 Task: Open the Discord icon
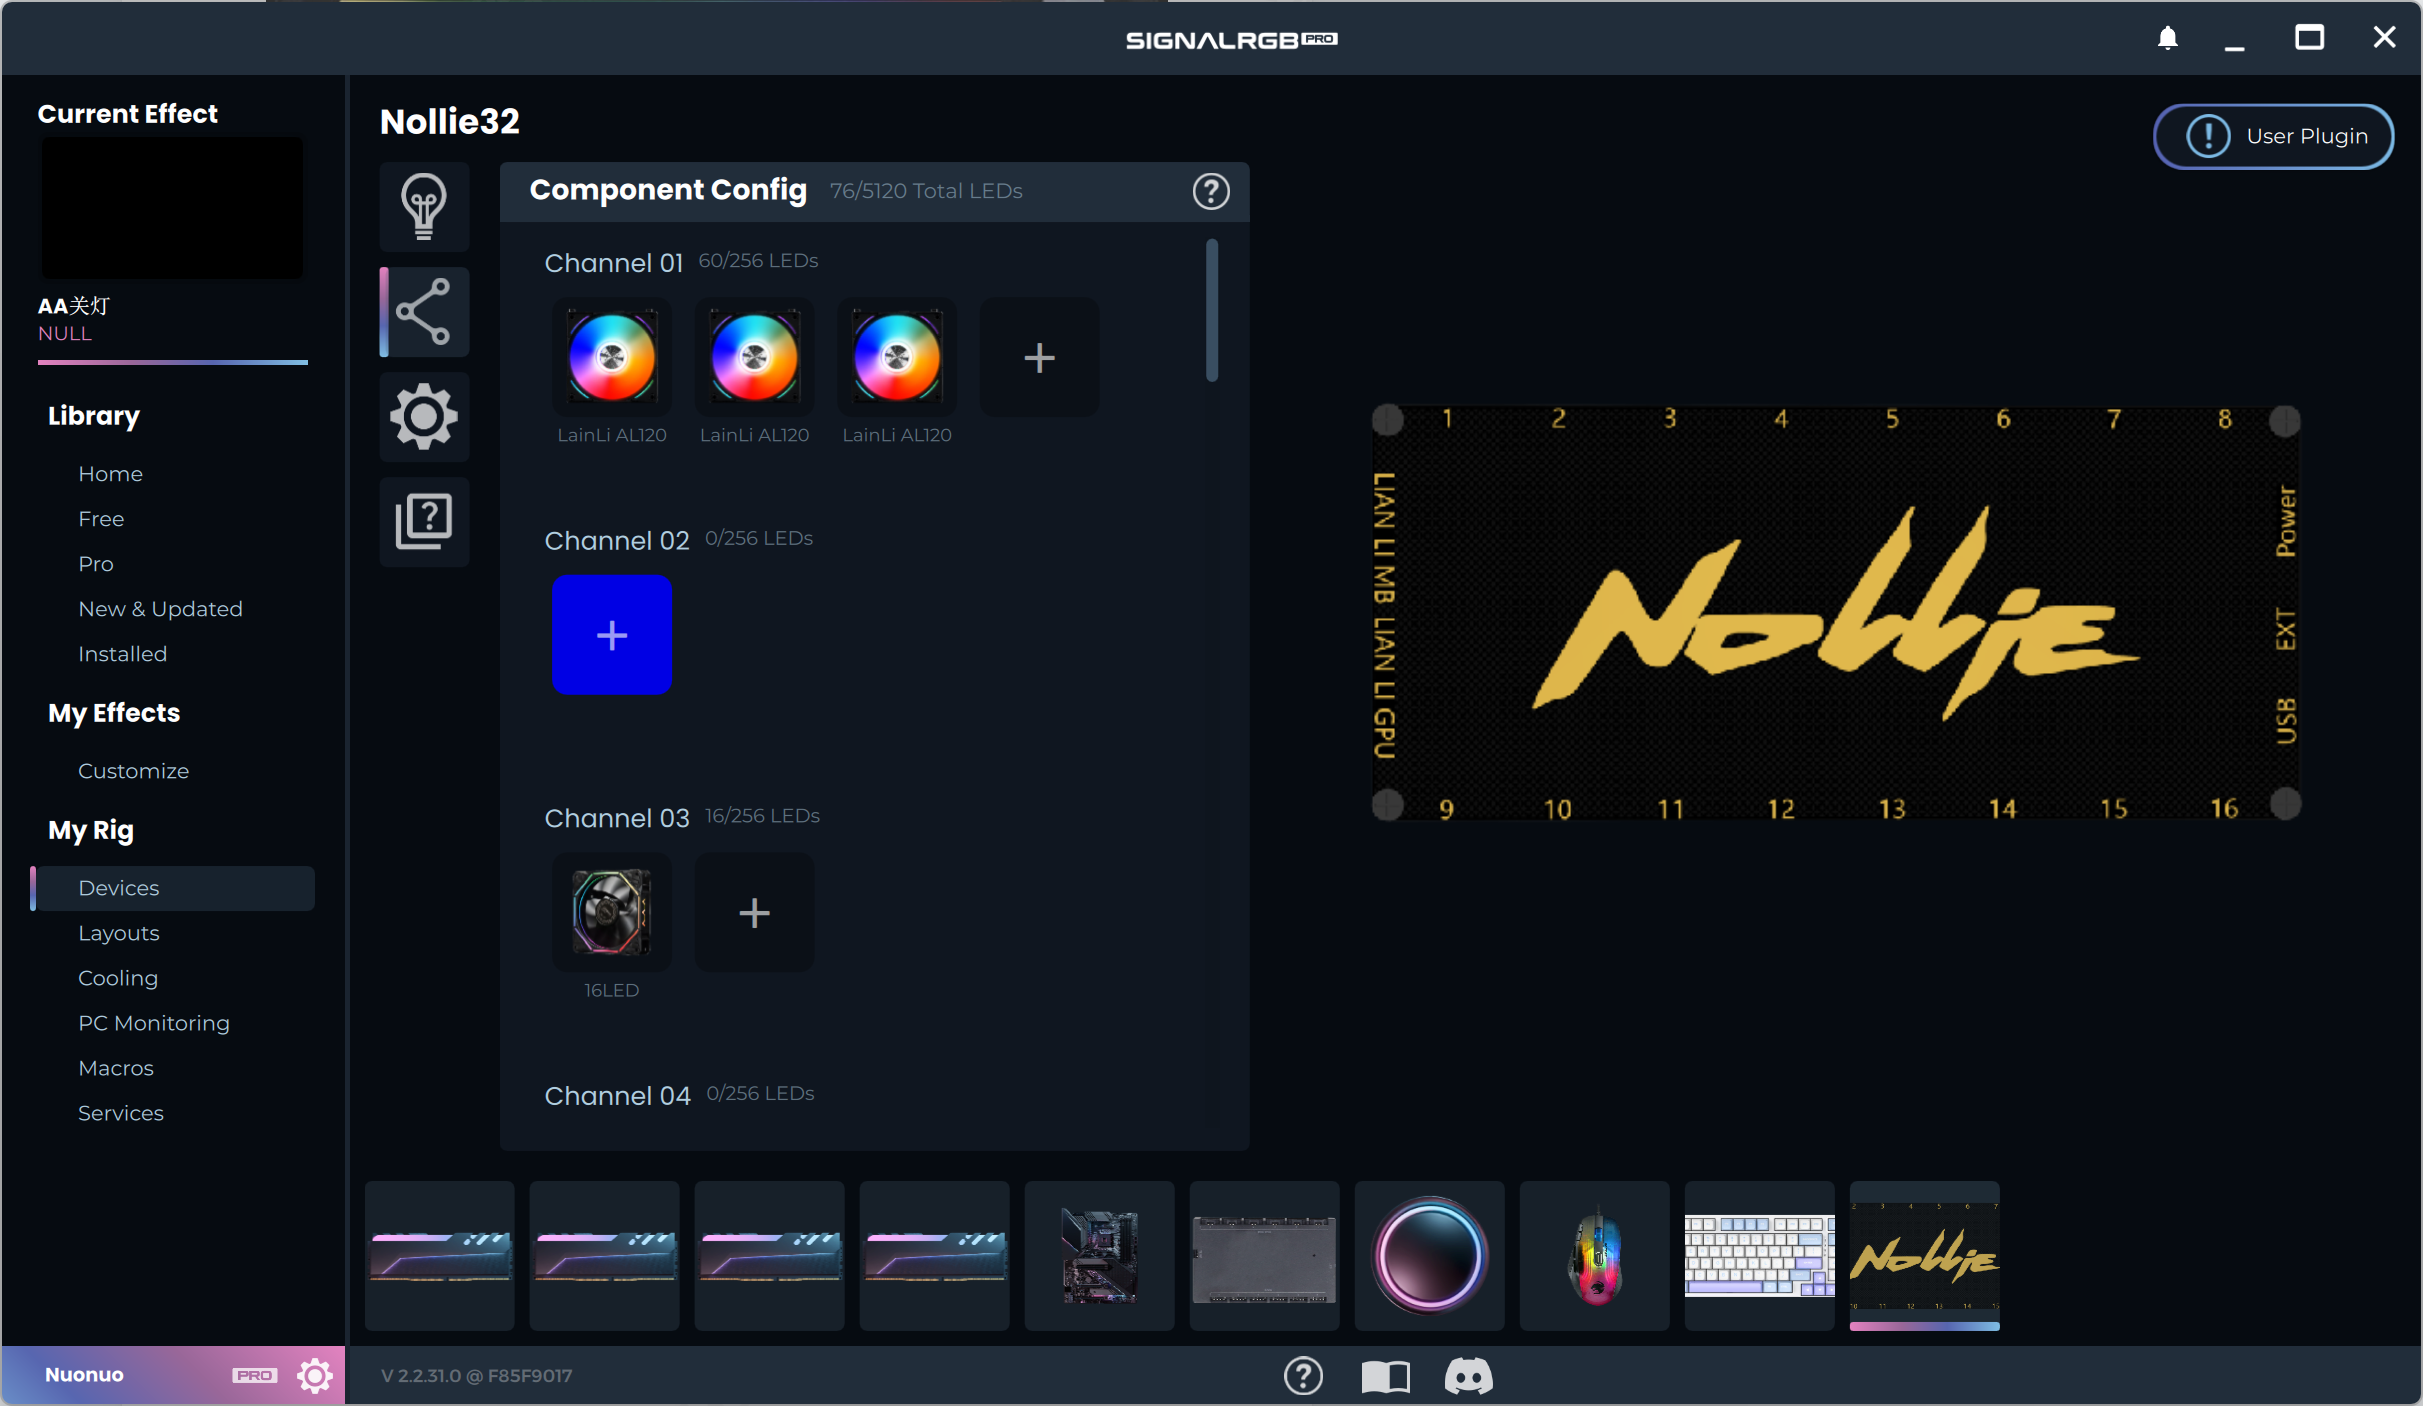(x=1468, y=1376)
